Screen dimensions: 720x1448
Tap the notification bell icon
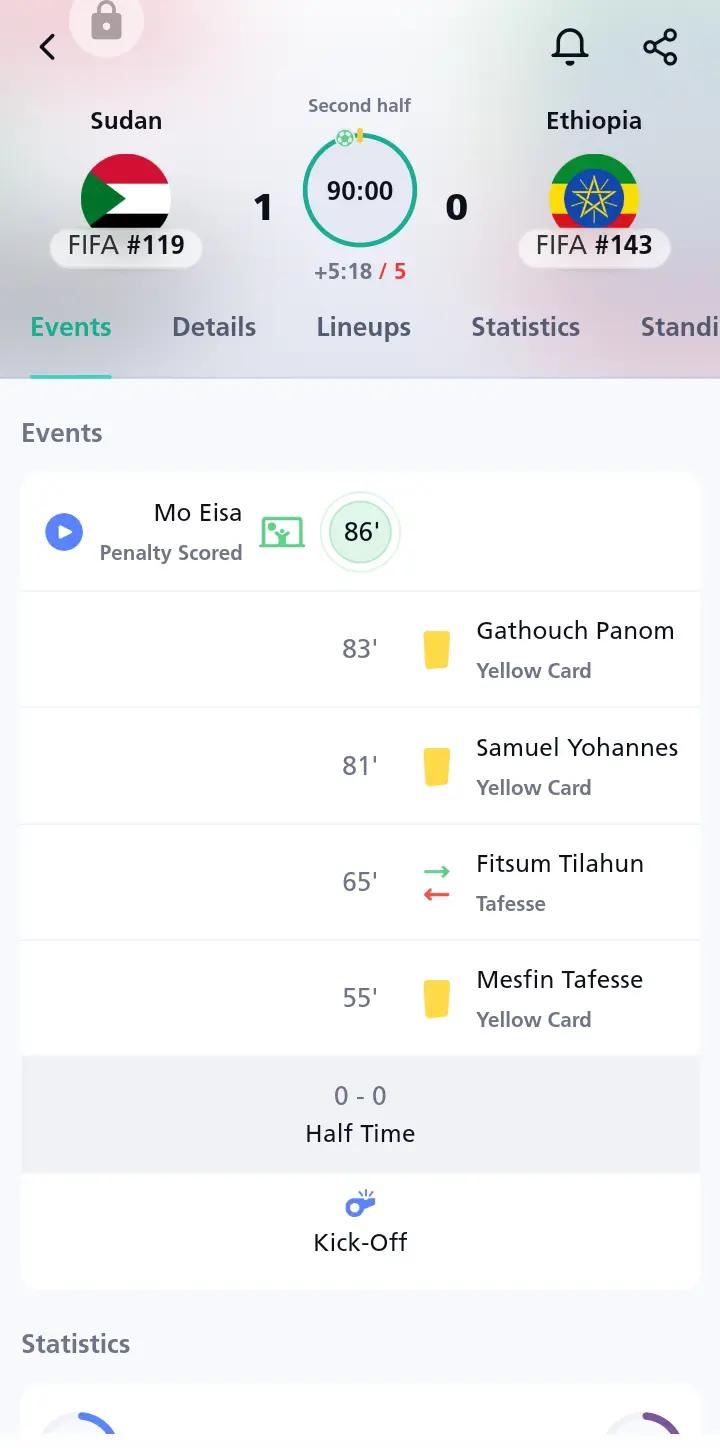tap(570, 47)
